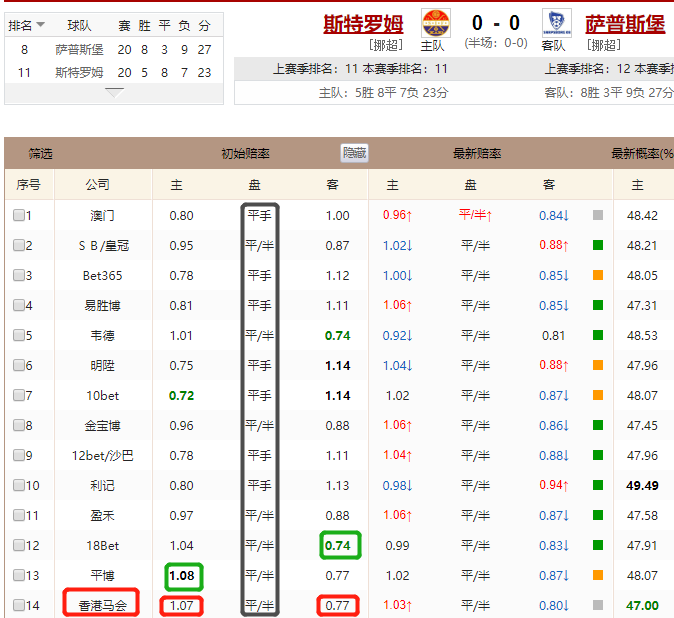674x618 pixels.
Task: Click the blue square in 12bet/沙巴 row
Action: pos(598,455)
